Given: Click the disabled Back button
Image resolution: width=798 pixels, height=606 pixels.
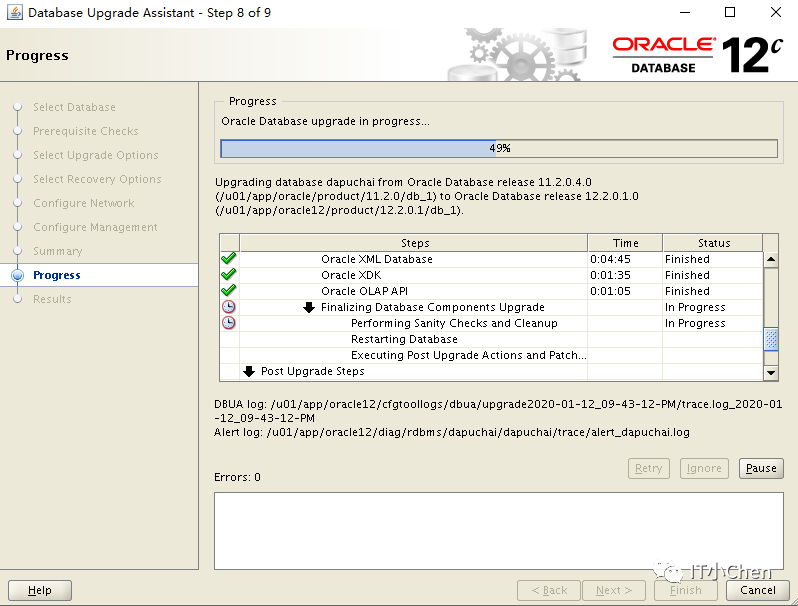Looking at the screenshot, I should tap(549, 590).
